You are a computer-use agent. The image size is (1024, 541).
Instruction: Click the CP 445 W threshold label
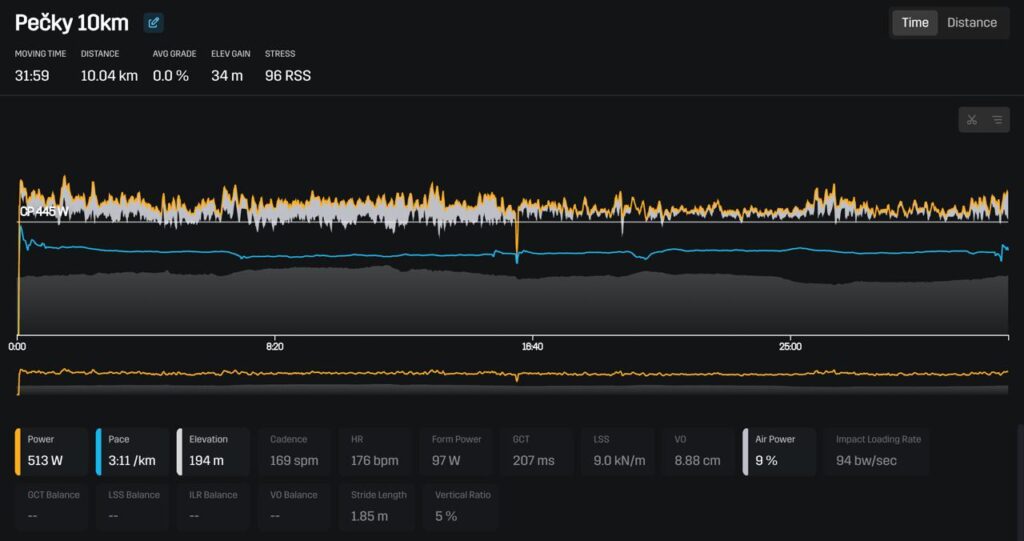(45, 211)
